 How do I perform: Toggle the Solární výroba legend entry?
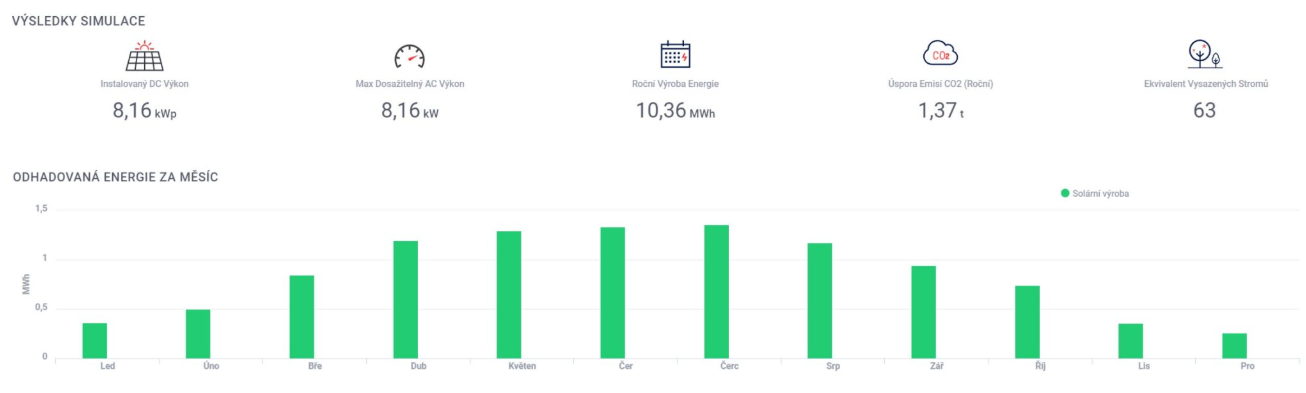pyautogui.click(x=1094, y=193)
